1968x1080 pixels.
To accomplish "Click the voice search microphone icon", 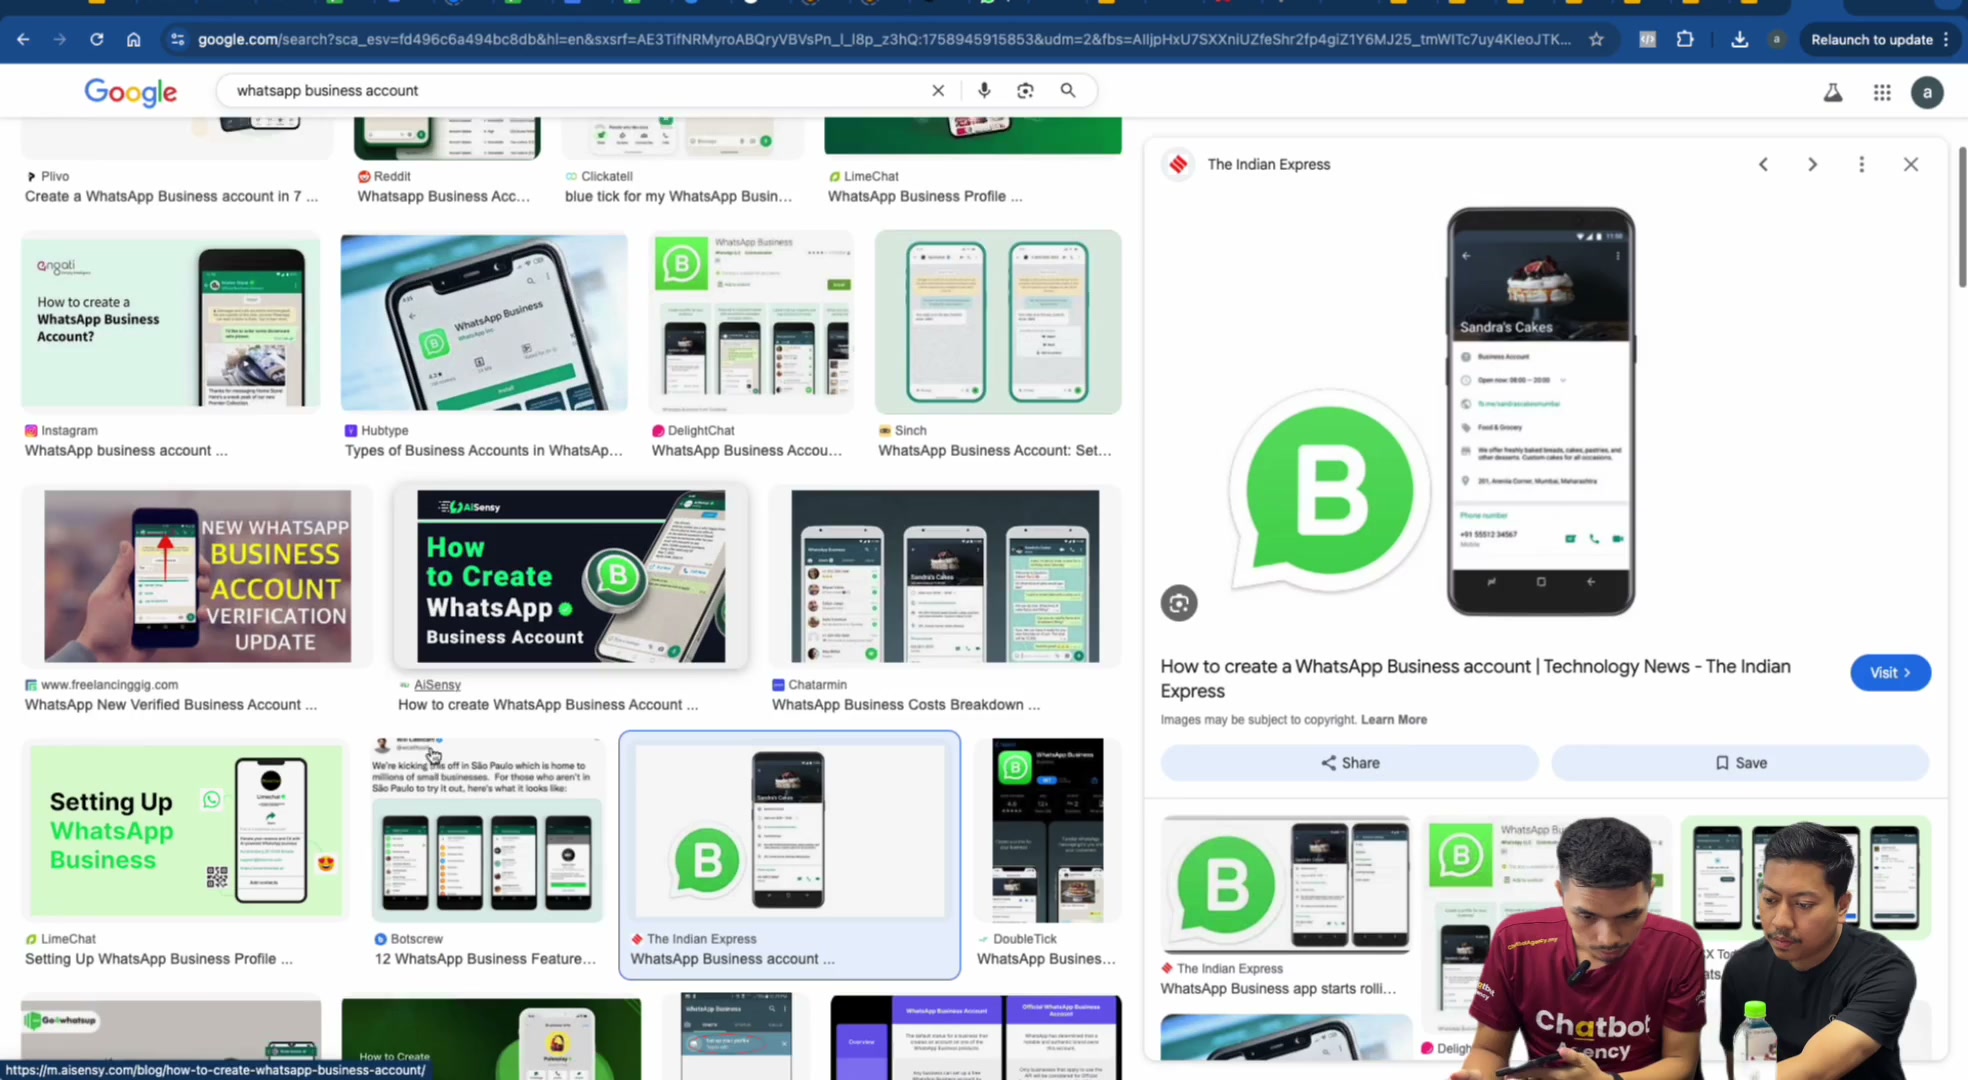I will click(984, 90).
